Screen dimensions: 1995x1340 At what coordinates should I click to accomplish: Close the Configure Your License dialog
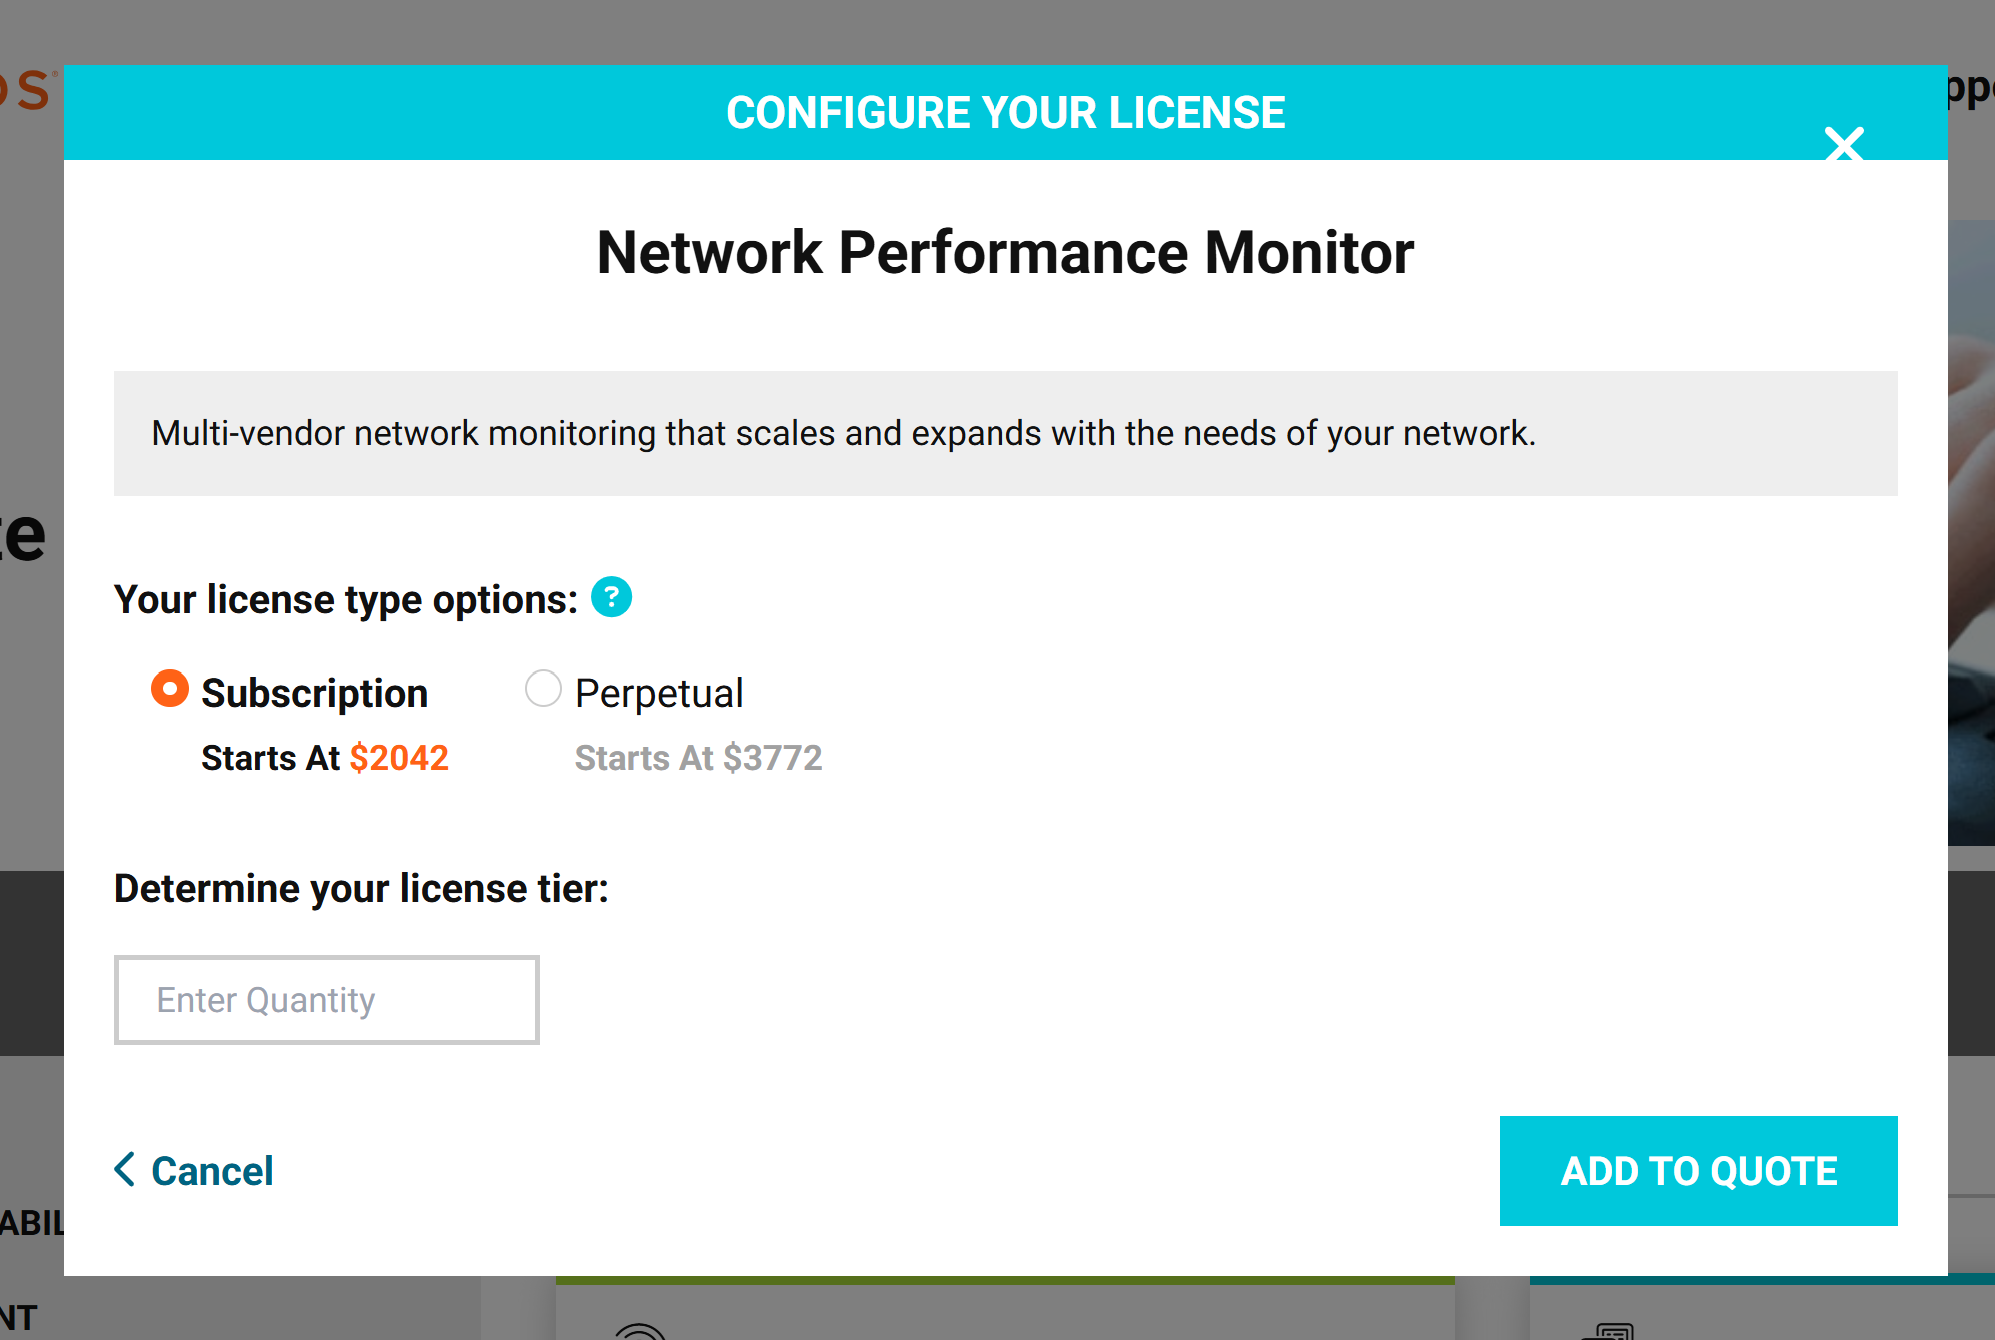1844,144
